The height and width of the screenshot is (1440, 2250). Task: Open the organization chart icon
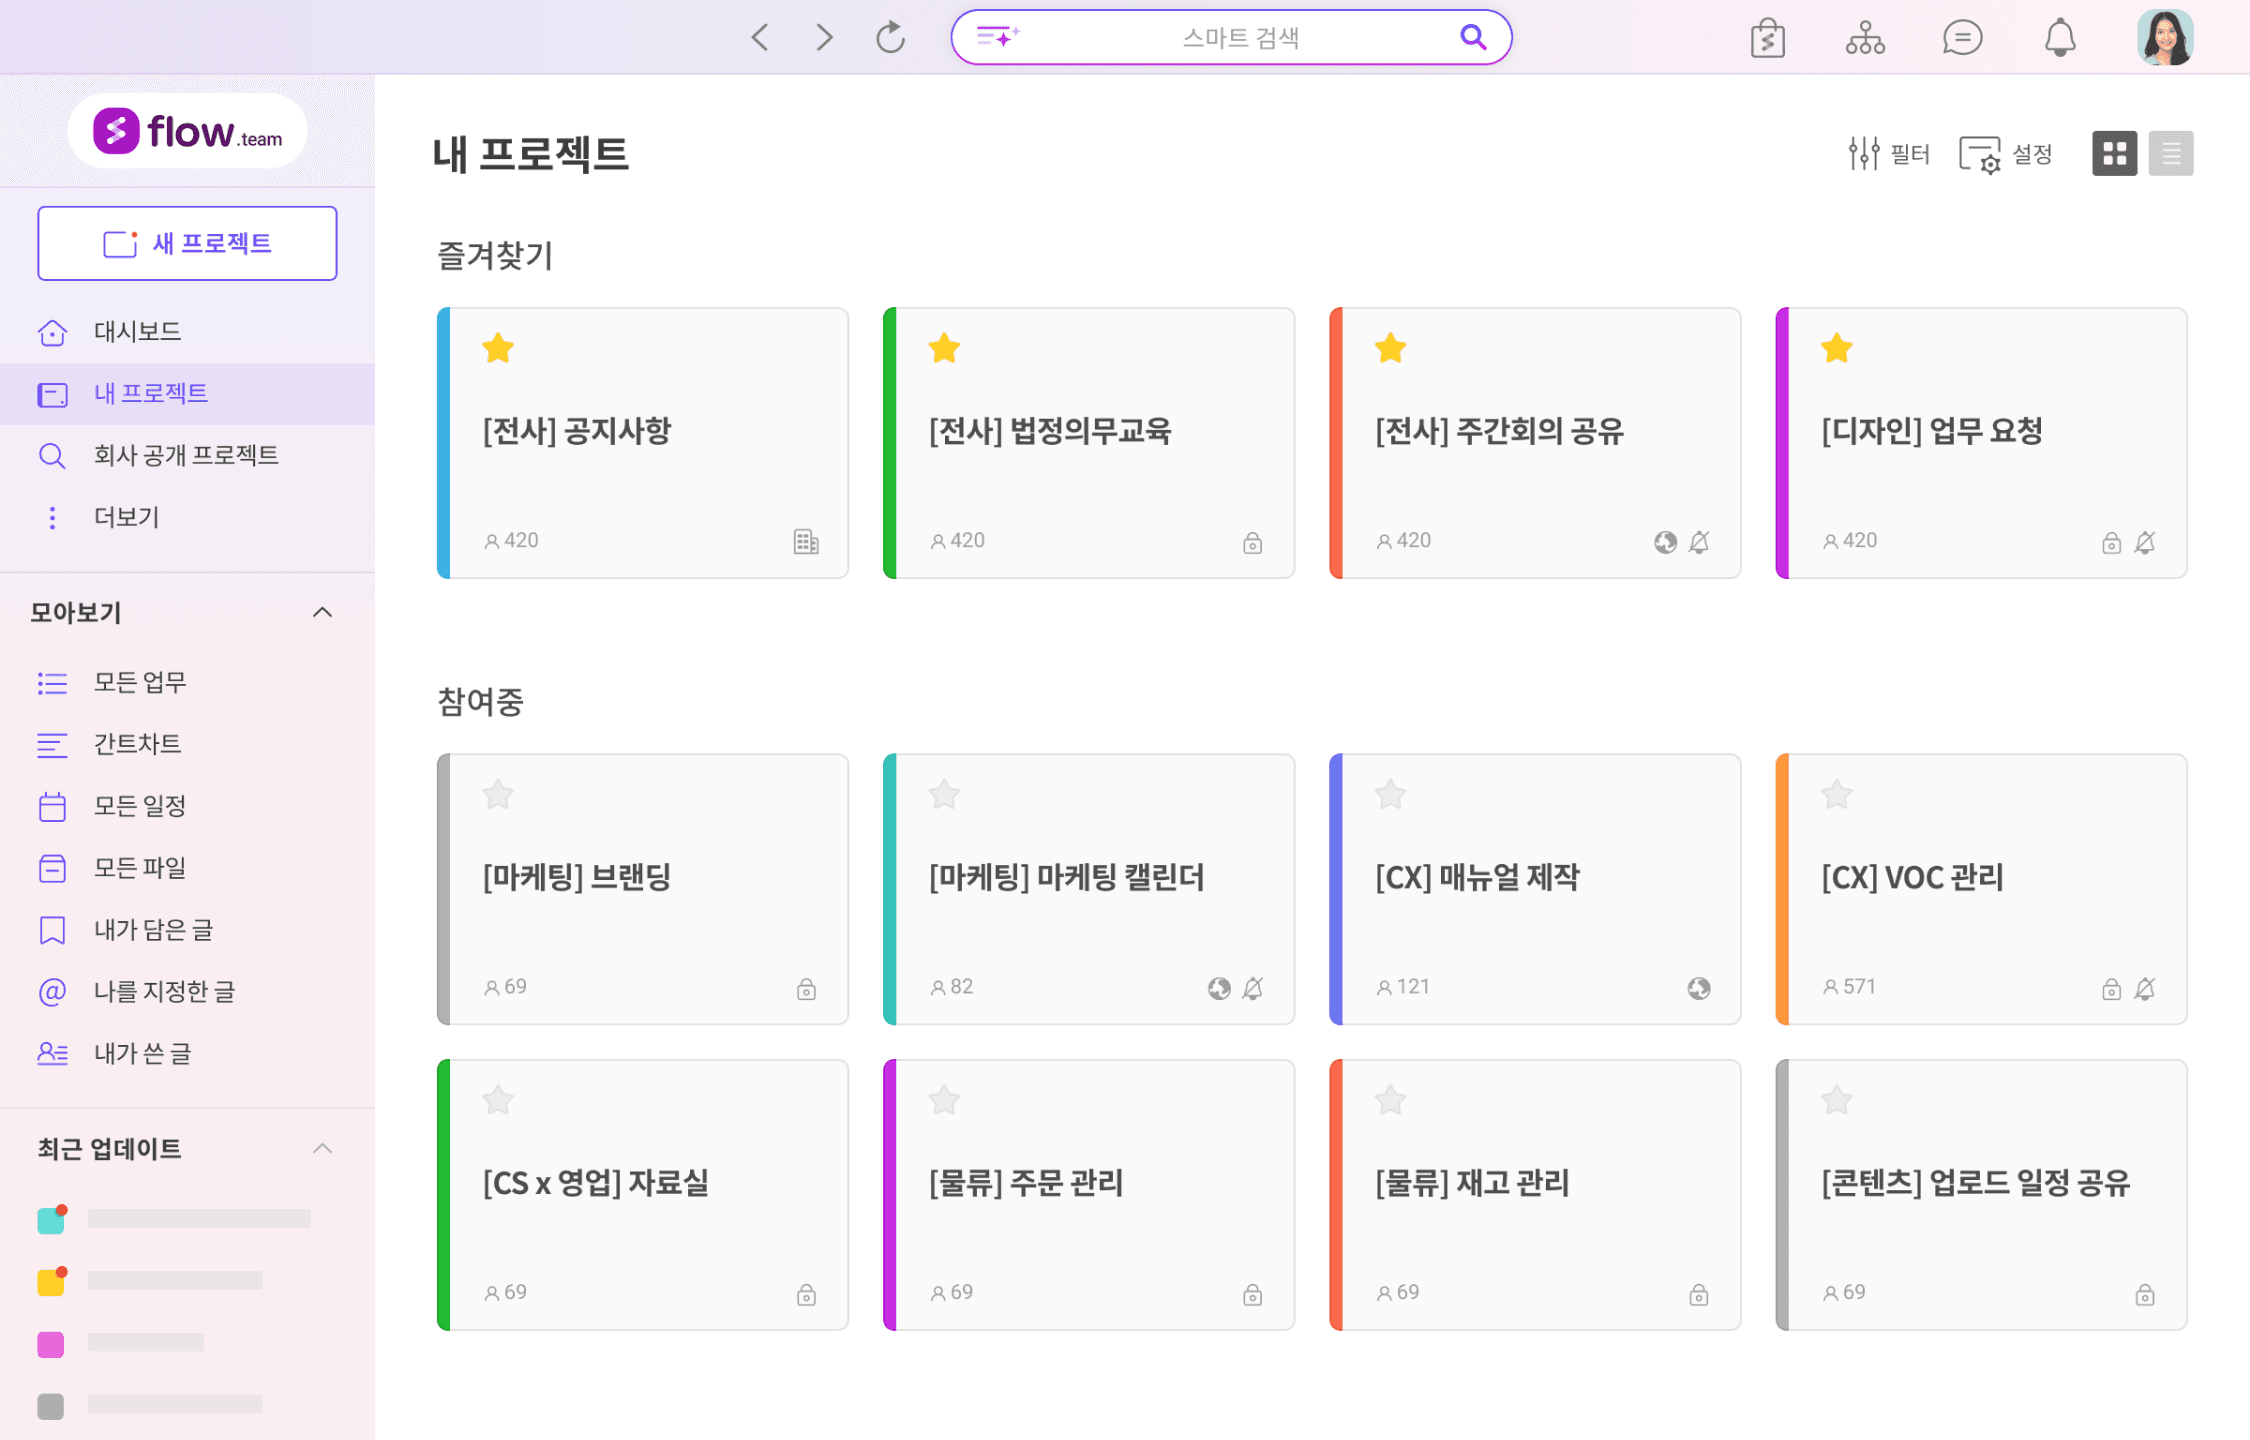coord(1865,38)
